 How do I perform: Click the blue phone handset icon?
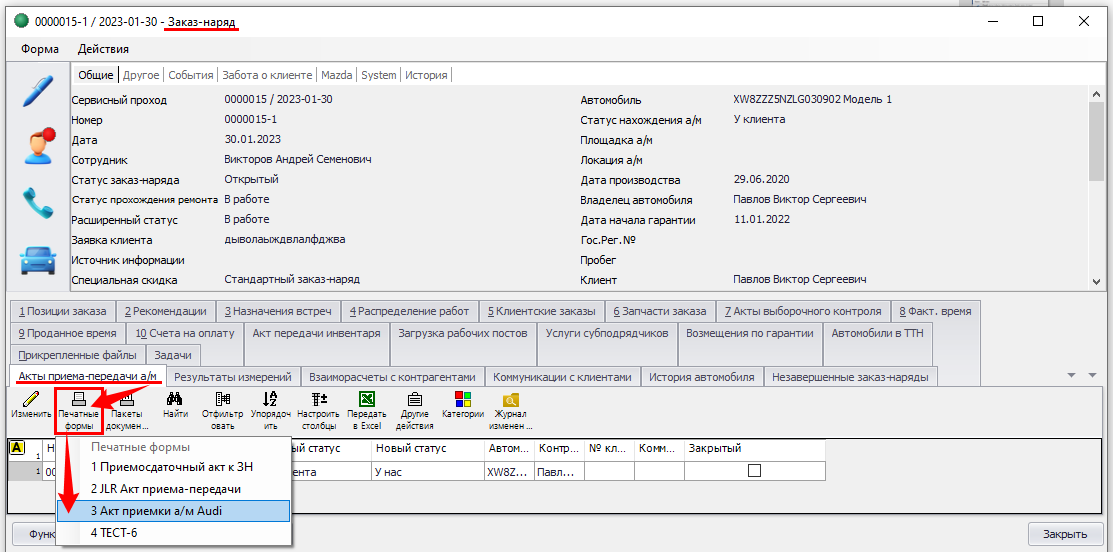click(x=37, y=204)
